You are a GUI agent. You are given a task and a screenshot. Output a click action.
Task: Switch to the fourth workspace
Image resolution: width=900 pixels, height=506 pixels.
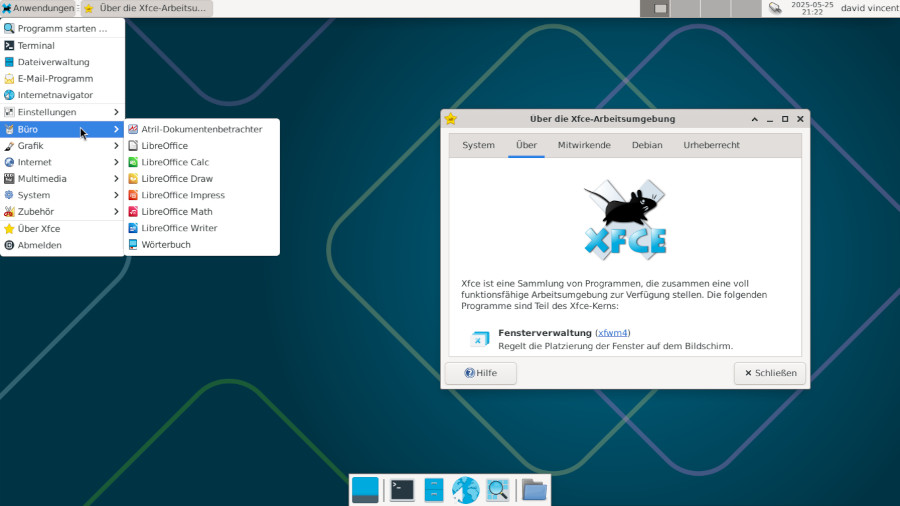pyautogui.click(x=746, y=8)
